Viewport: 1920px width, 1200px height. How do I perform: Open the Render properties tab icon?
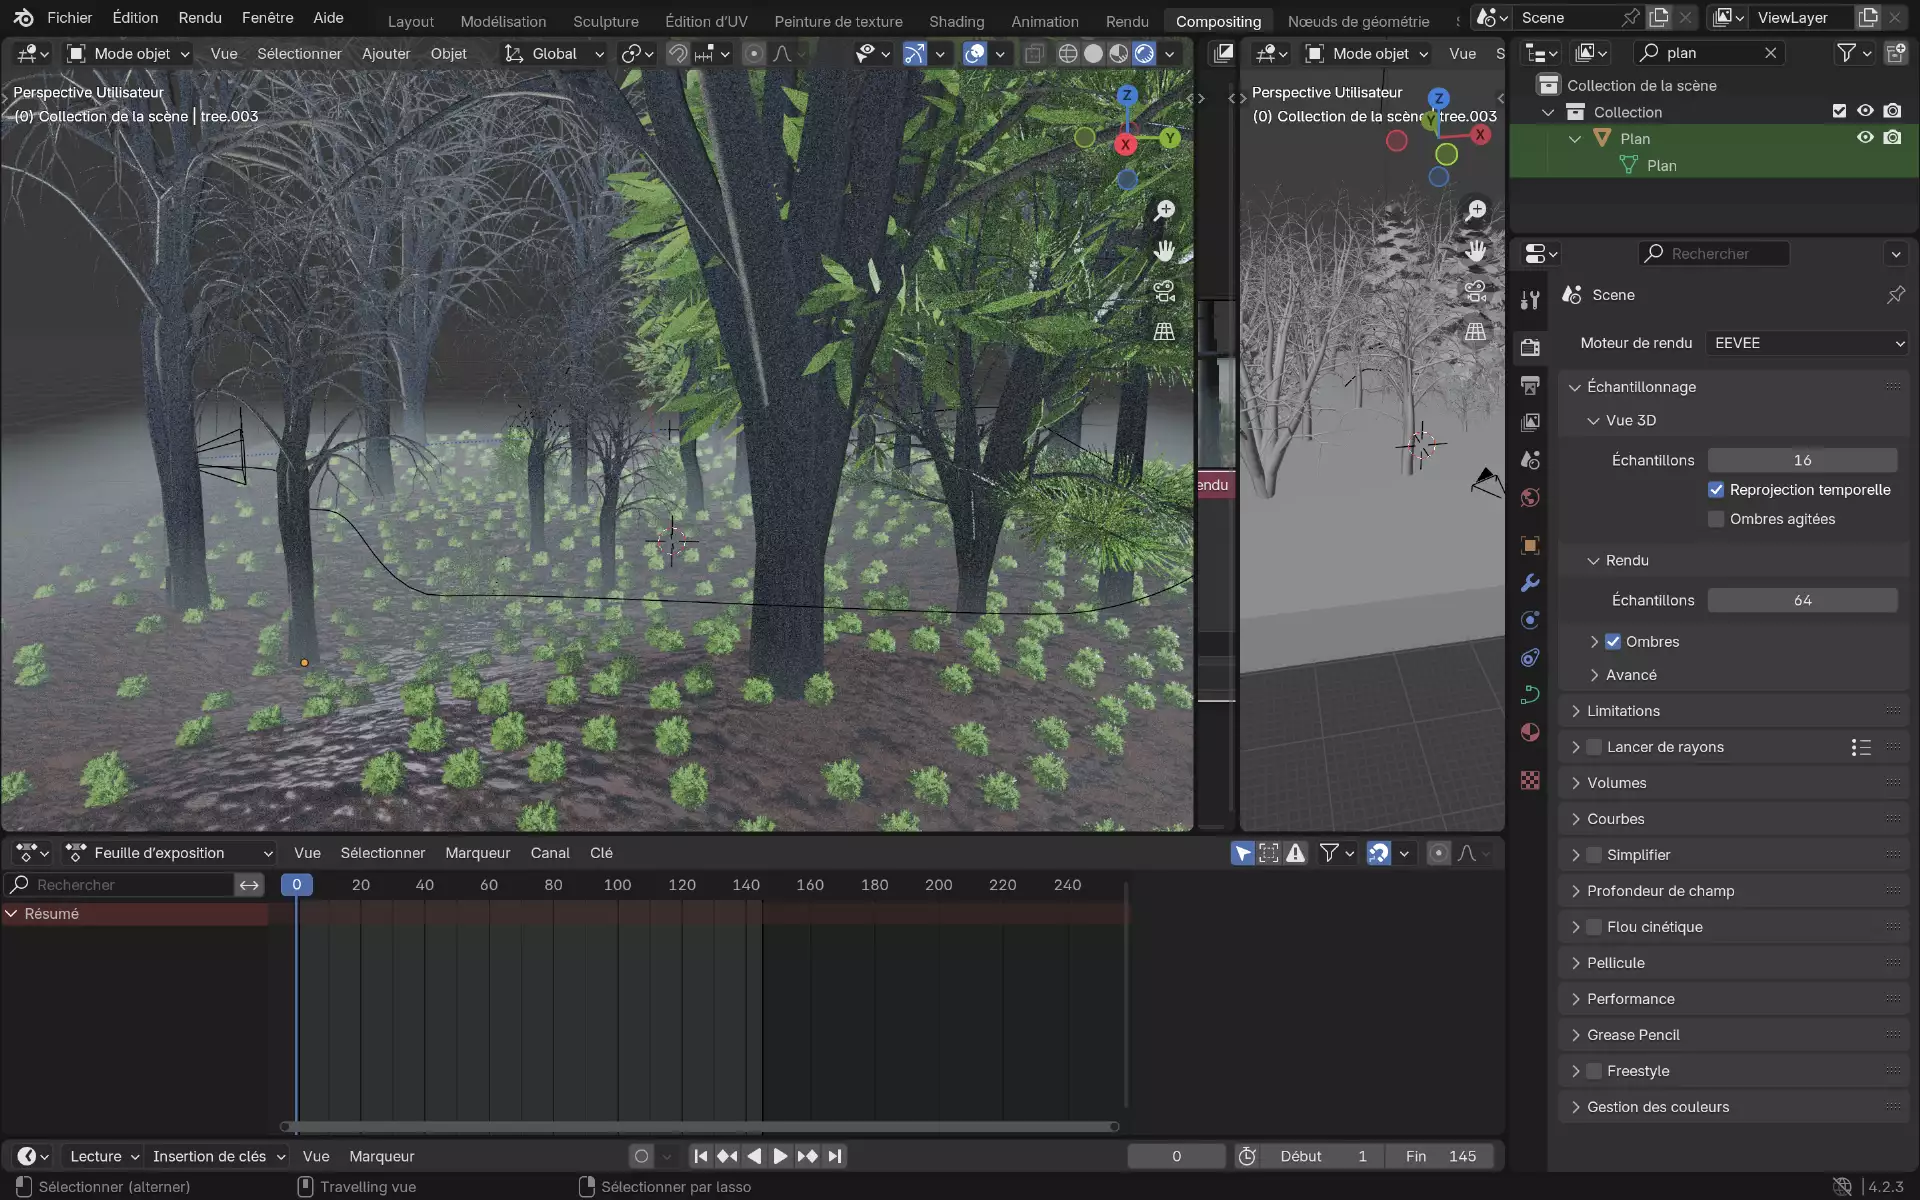pyautogui.click(x=1530, y=347)
